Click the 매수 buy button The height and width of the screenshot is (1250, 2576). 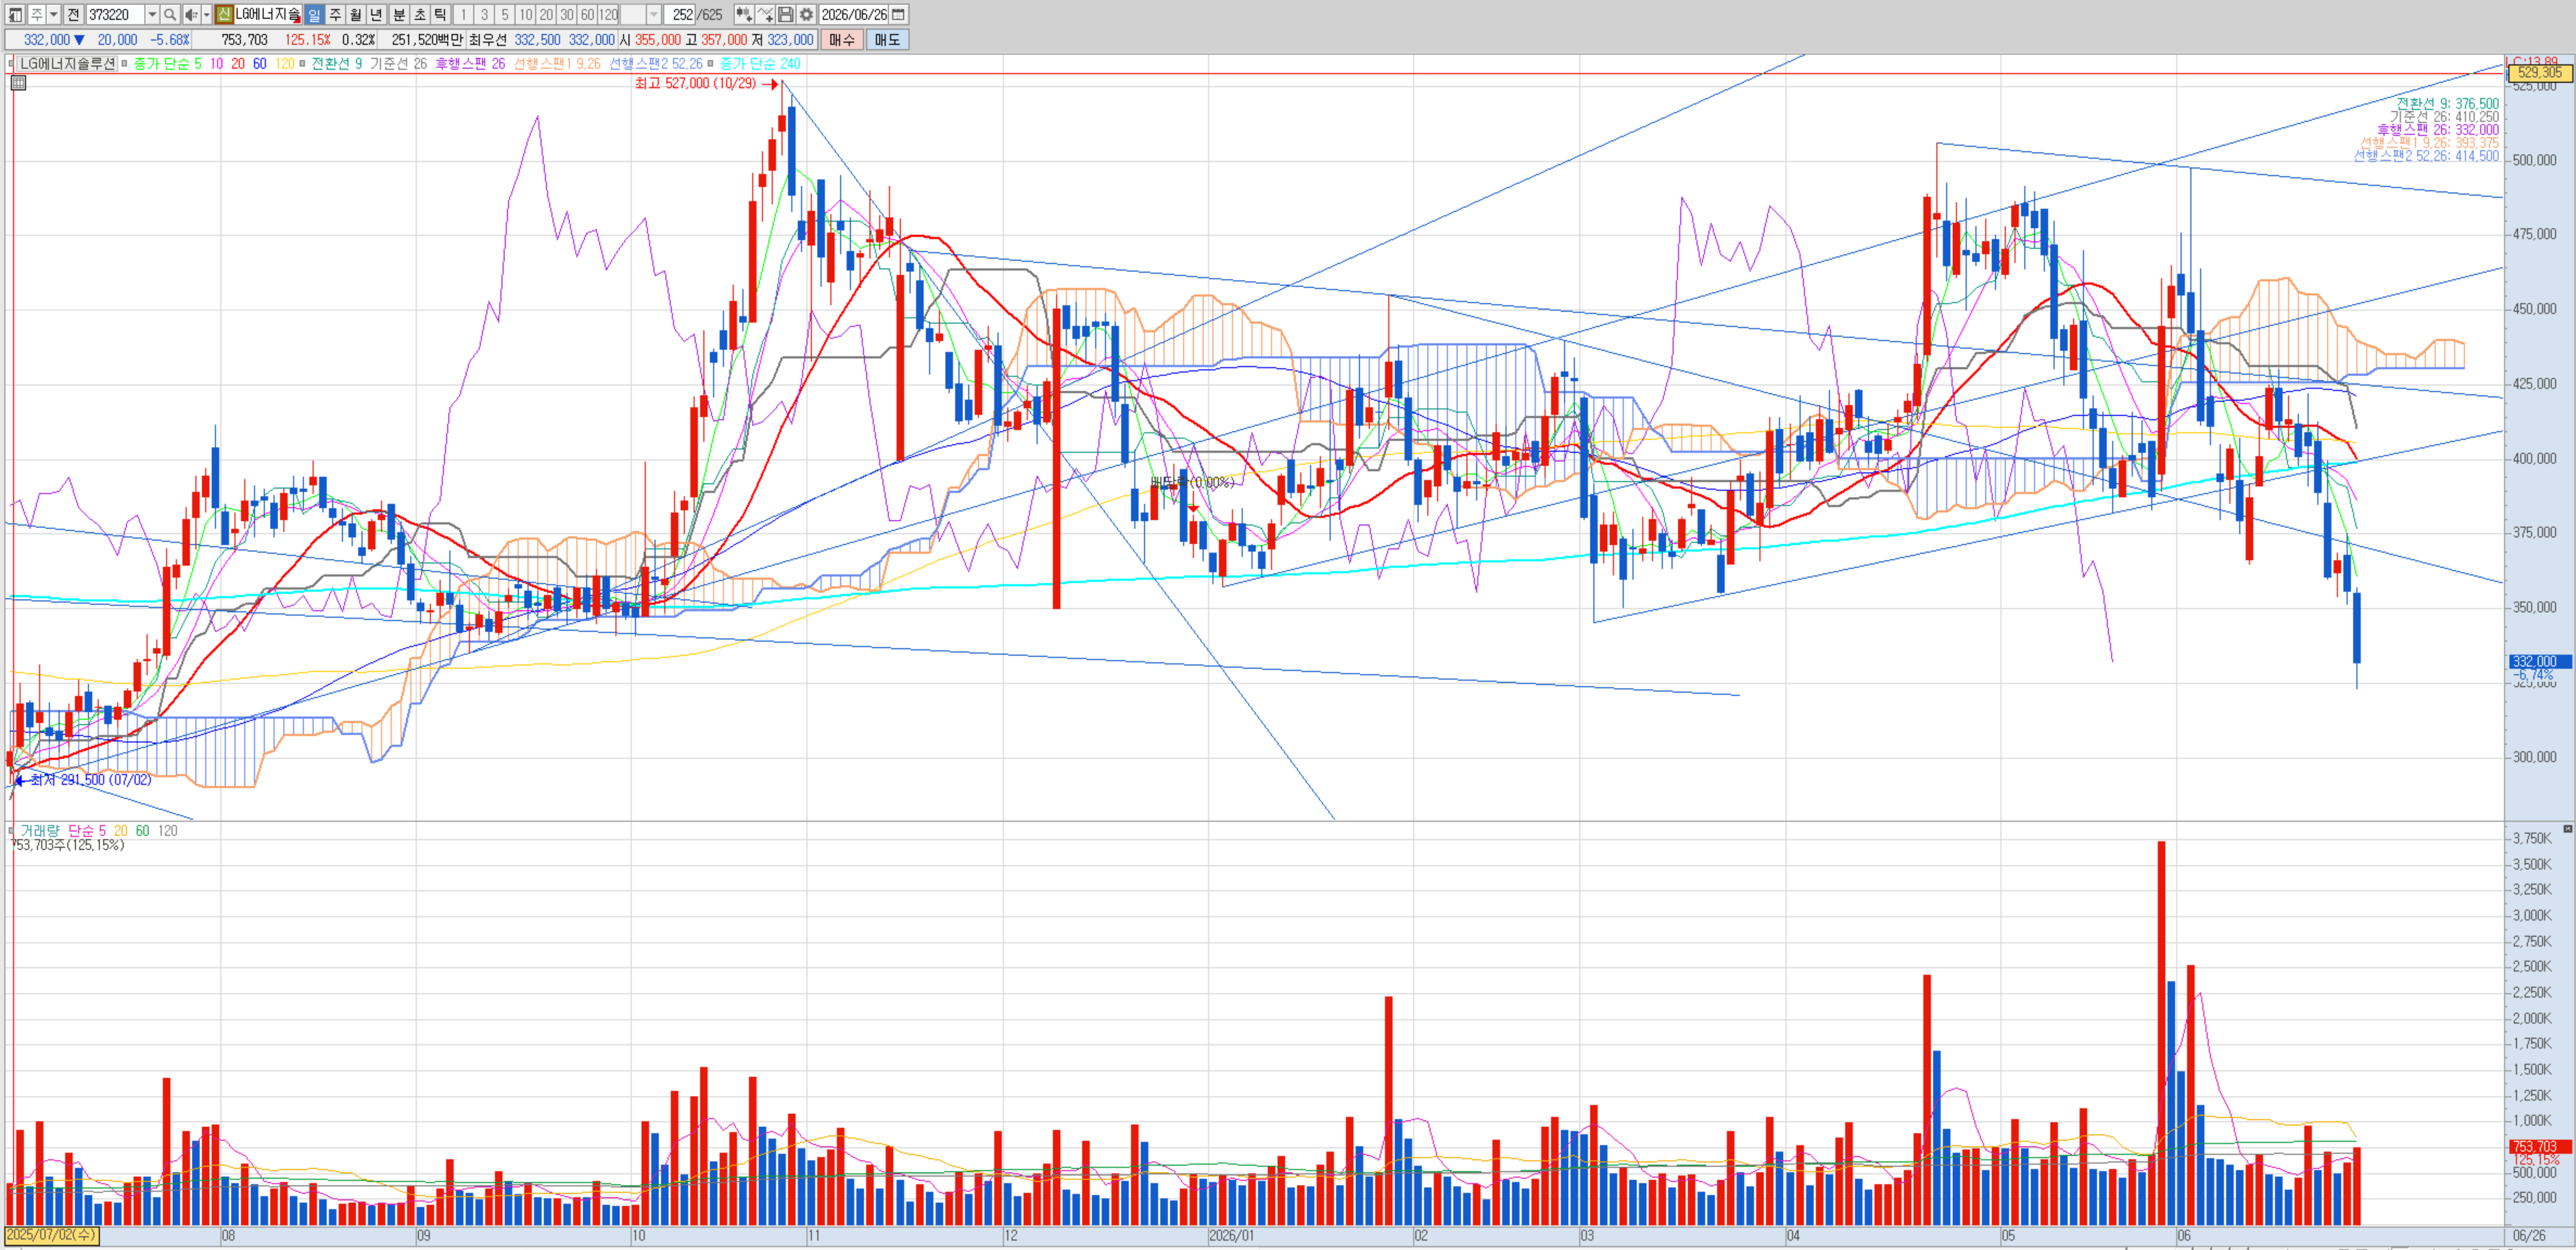point(842,39)
